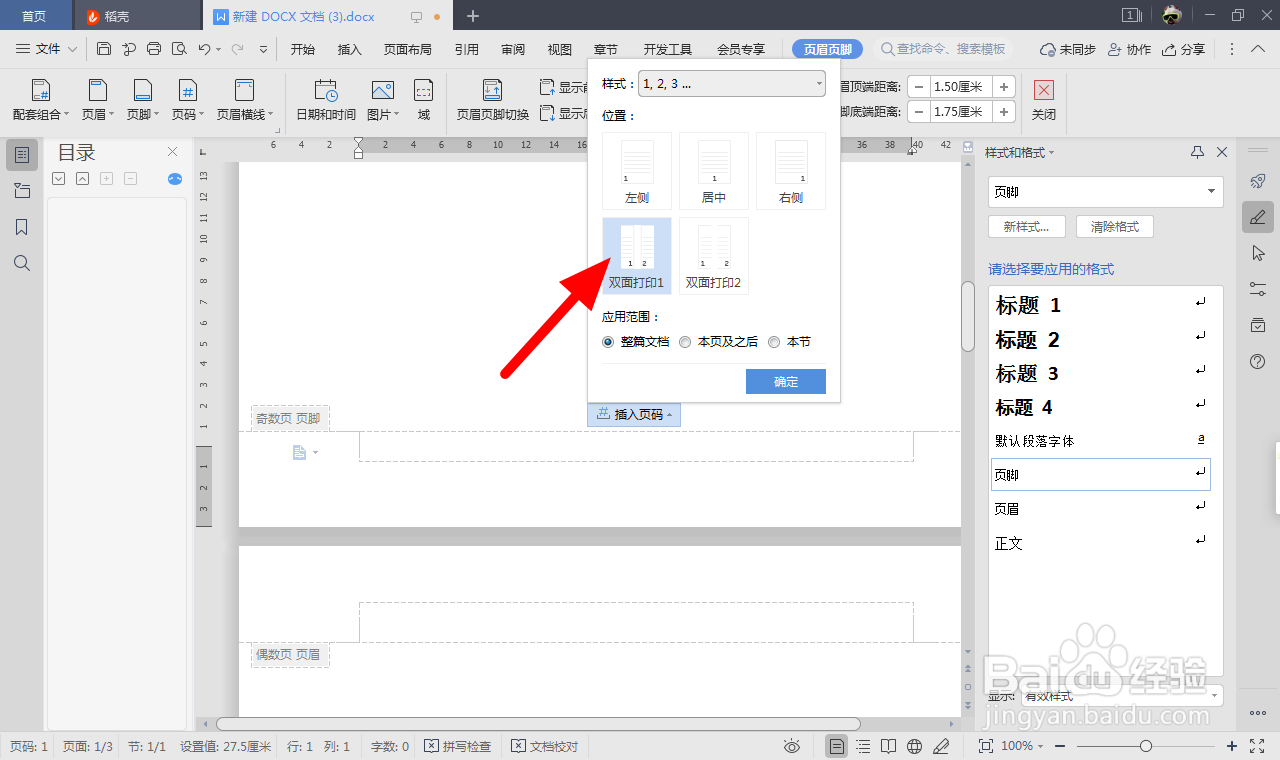Click the 查找命令 search box
Screen dimensions: 1280x760
[944, 49]
